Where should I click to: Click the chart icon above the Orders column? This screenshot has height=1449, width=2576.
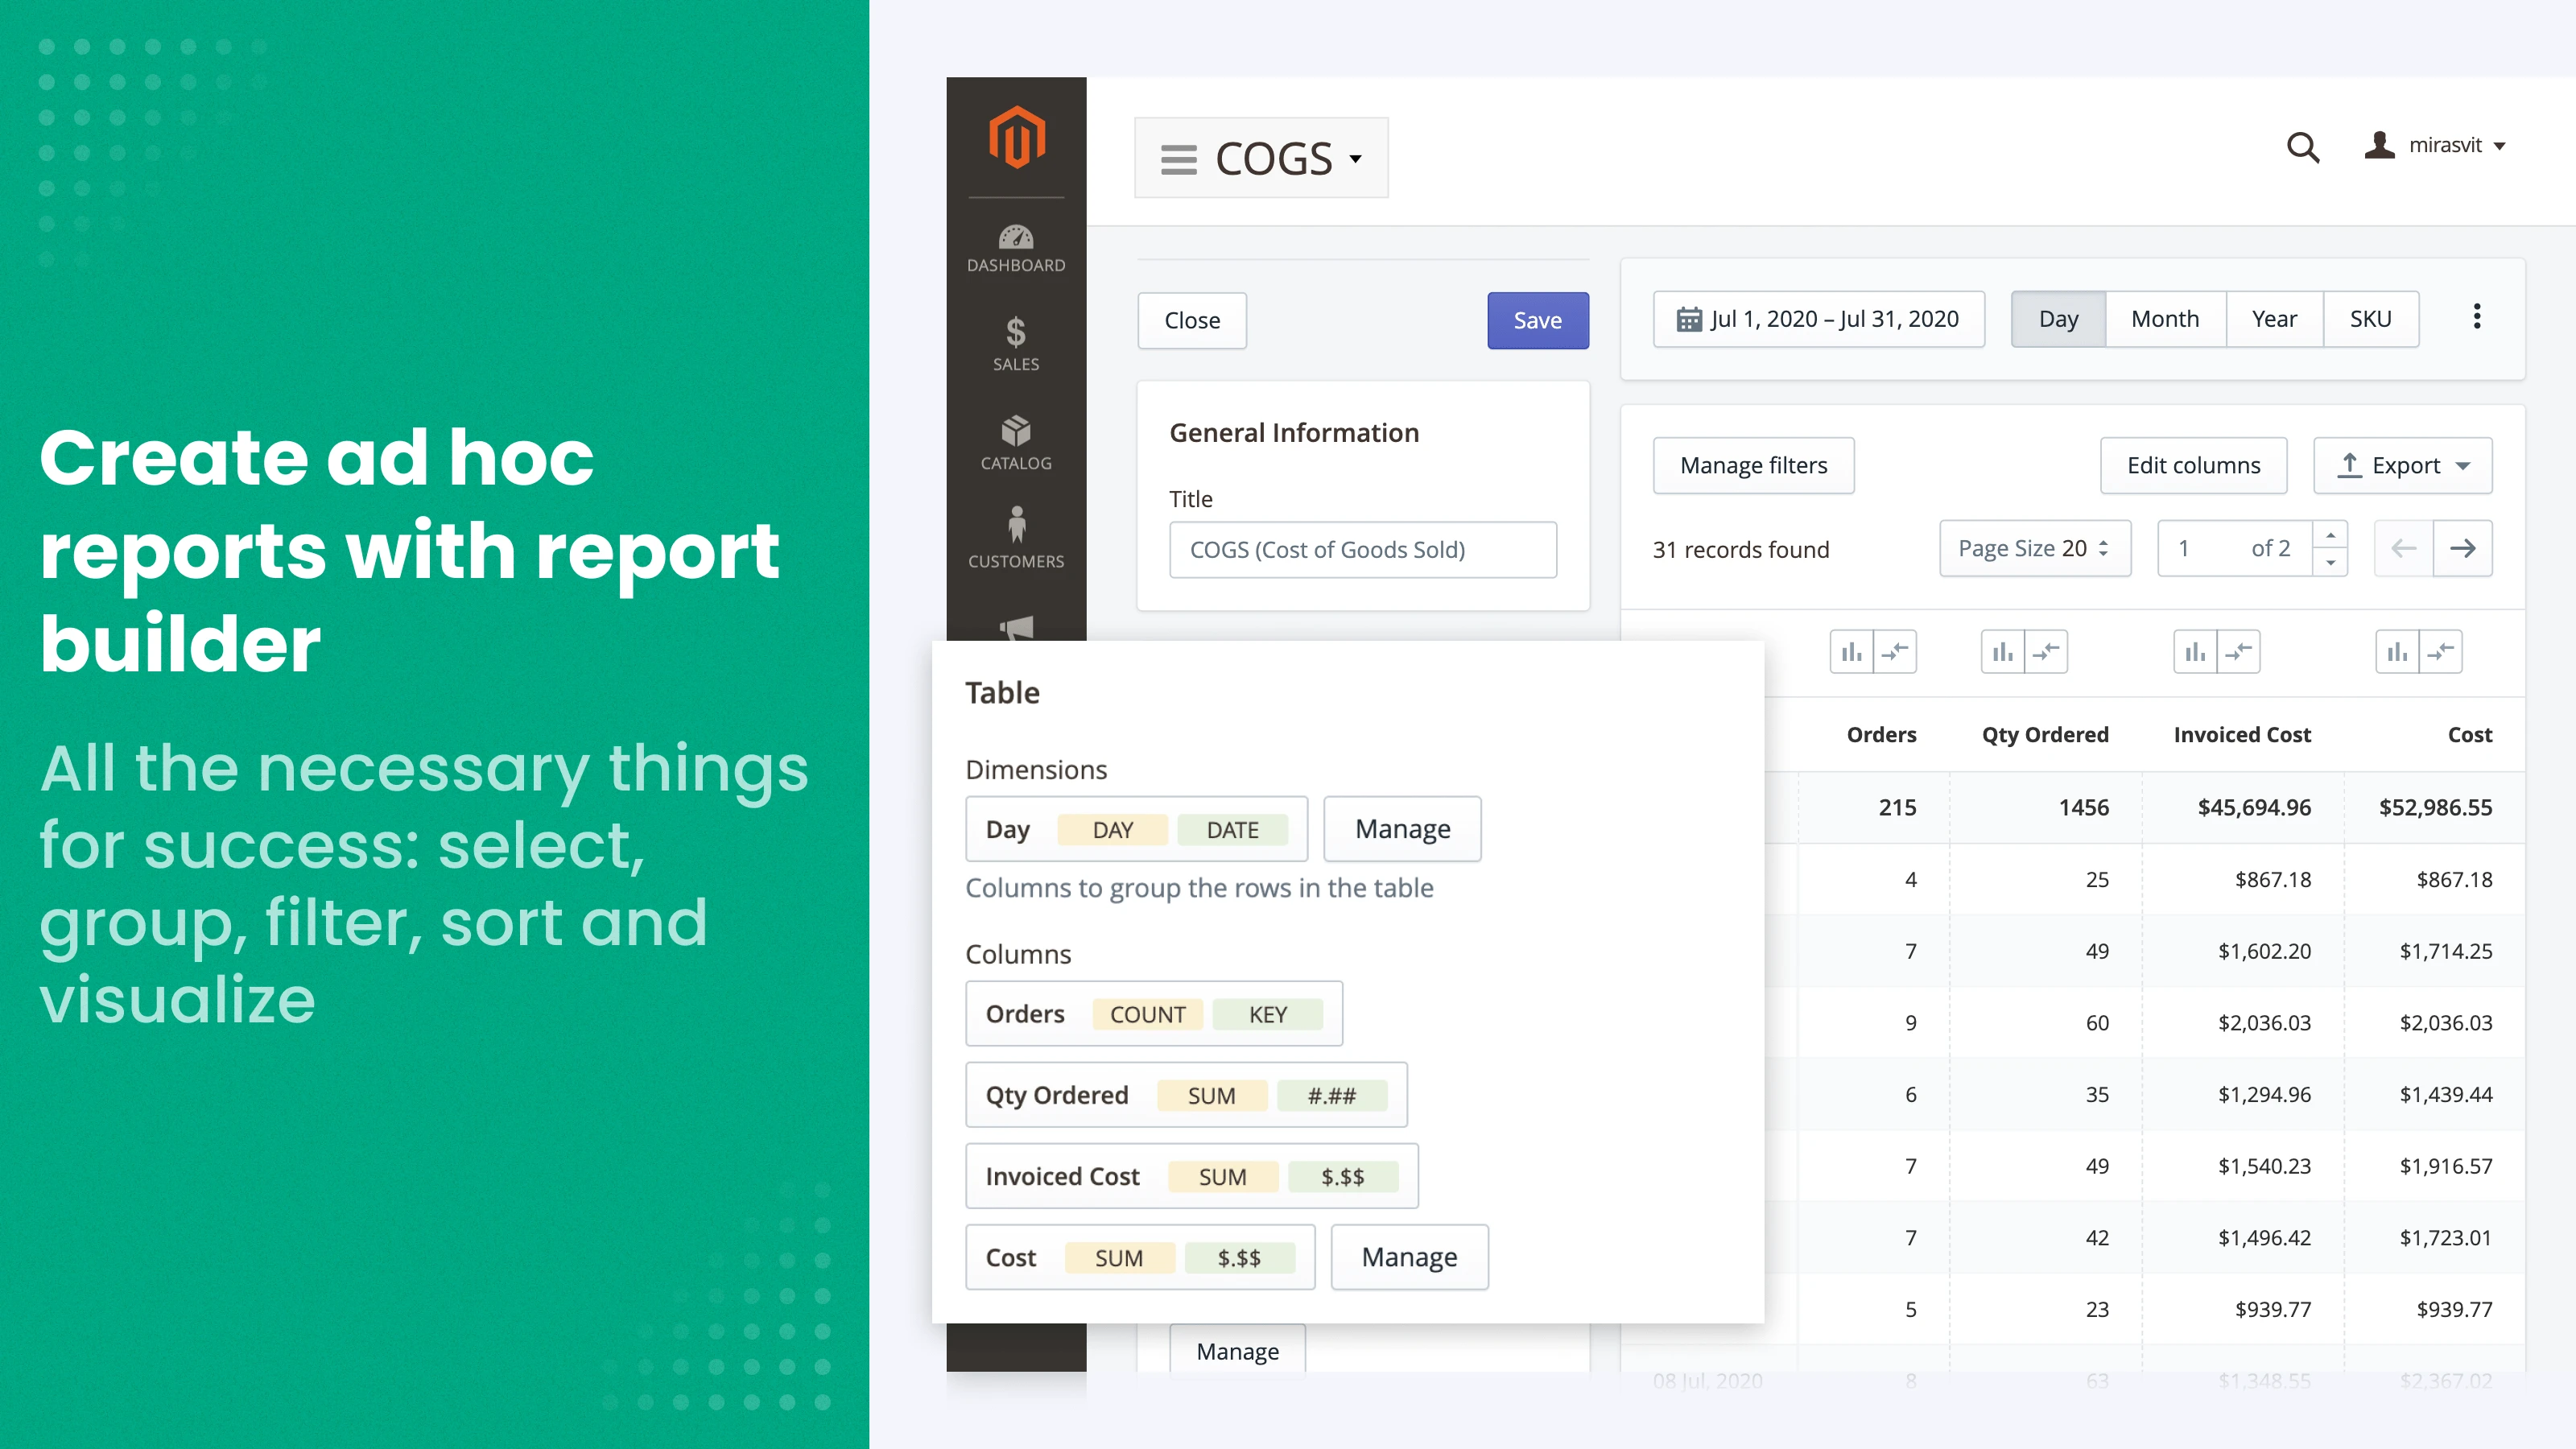1852,651
